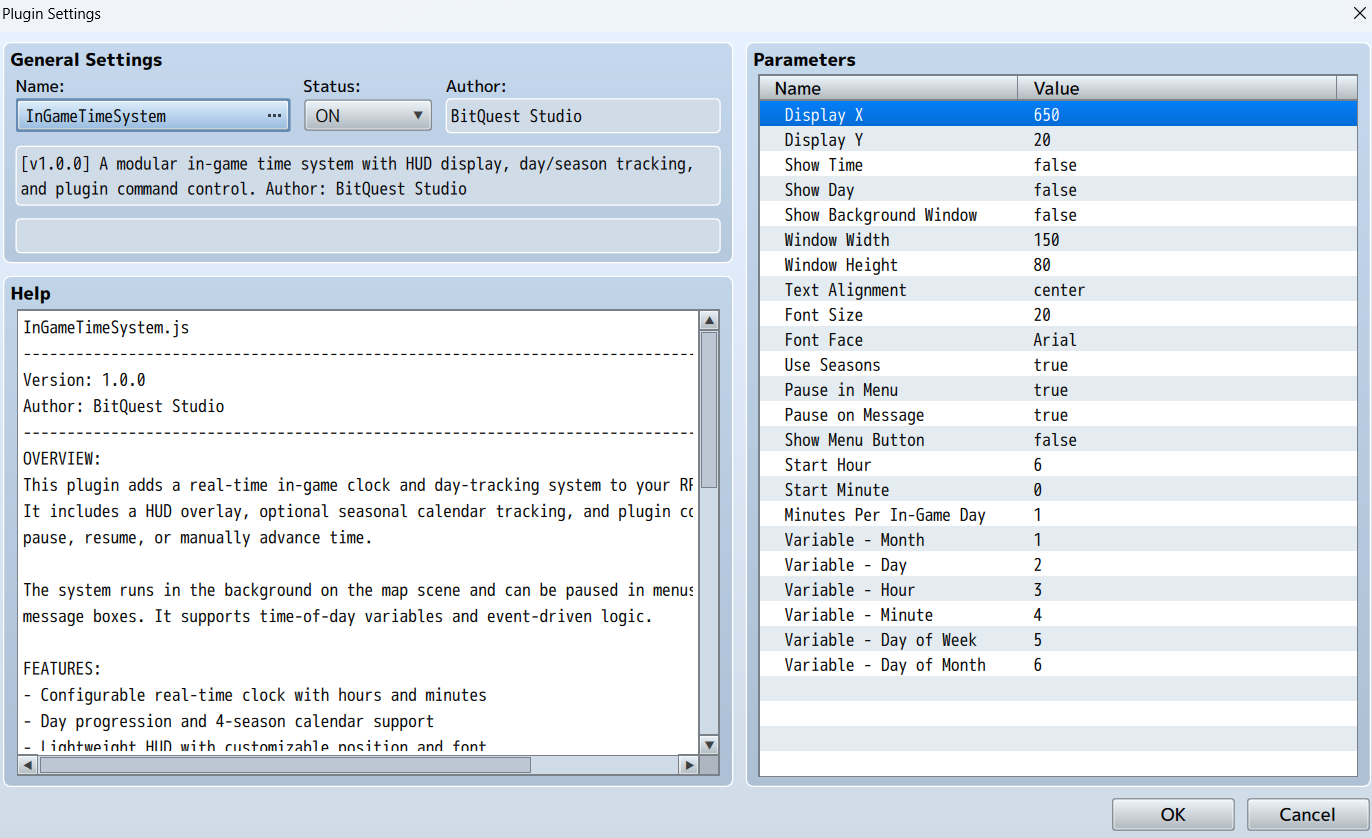
Task: Select the Show Day parameter
Action: tap(1058, 190)
